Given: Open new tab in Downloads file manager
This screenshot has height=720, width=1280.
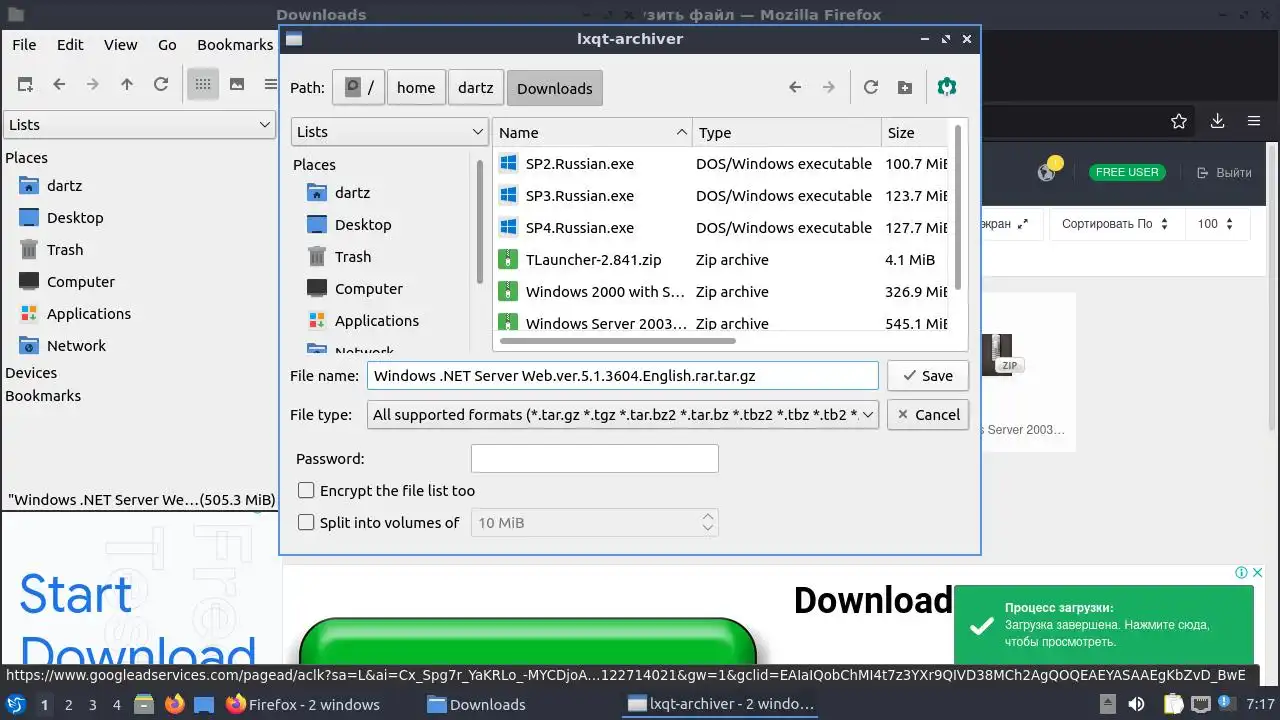Looking at the screenshot, I should pyautogui.click(x=25, y=85).
